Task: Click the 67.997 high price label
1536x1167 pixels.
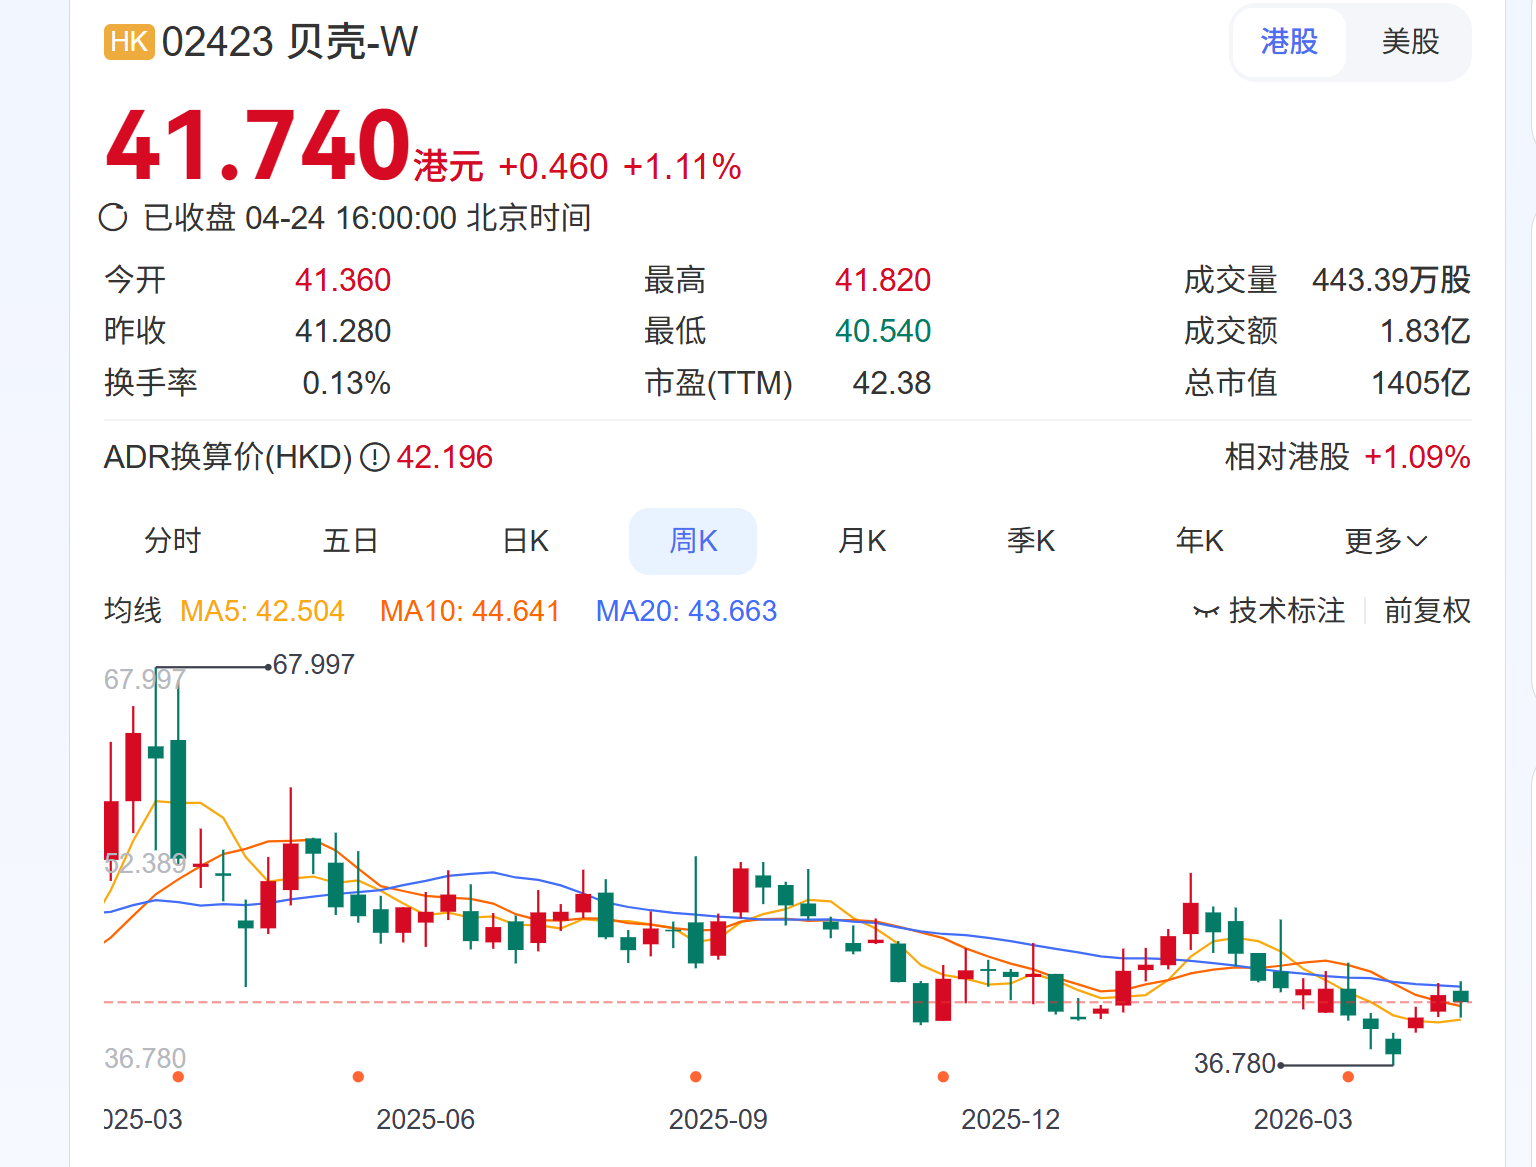Action: (x=313, y=663)
